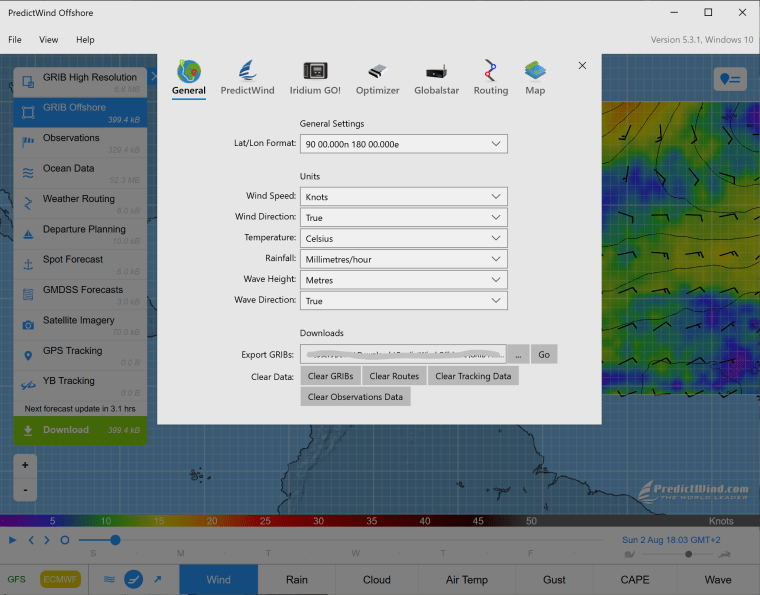Screen dimensions: 760x595
Task: Open the Wind Speed units dropdown
Action: pos(402,197)
